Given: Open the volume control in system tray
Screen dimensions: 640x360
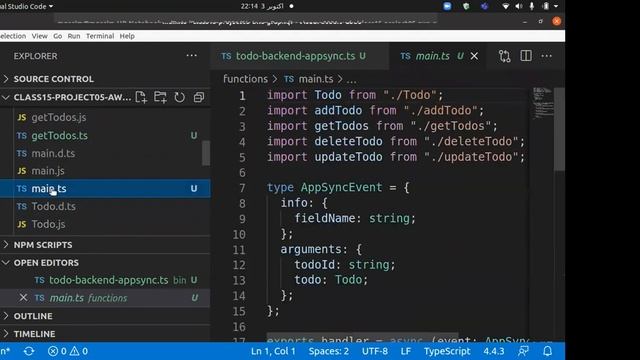Looking at the screenshot, I should tap(518, 6).
